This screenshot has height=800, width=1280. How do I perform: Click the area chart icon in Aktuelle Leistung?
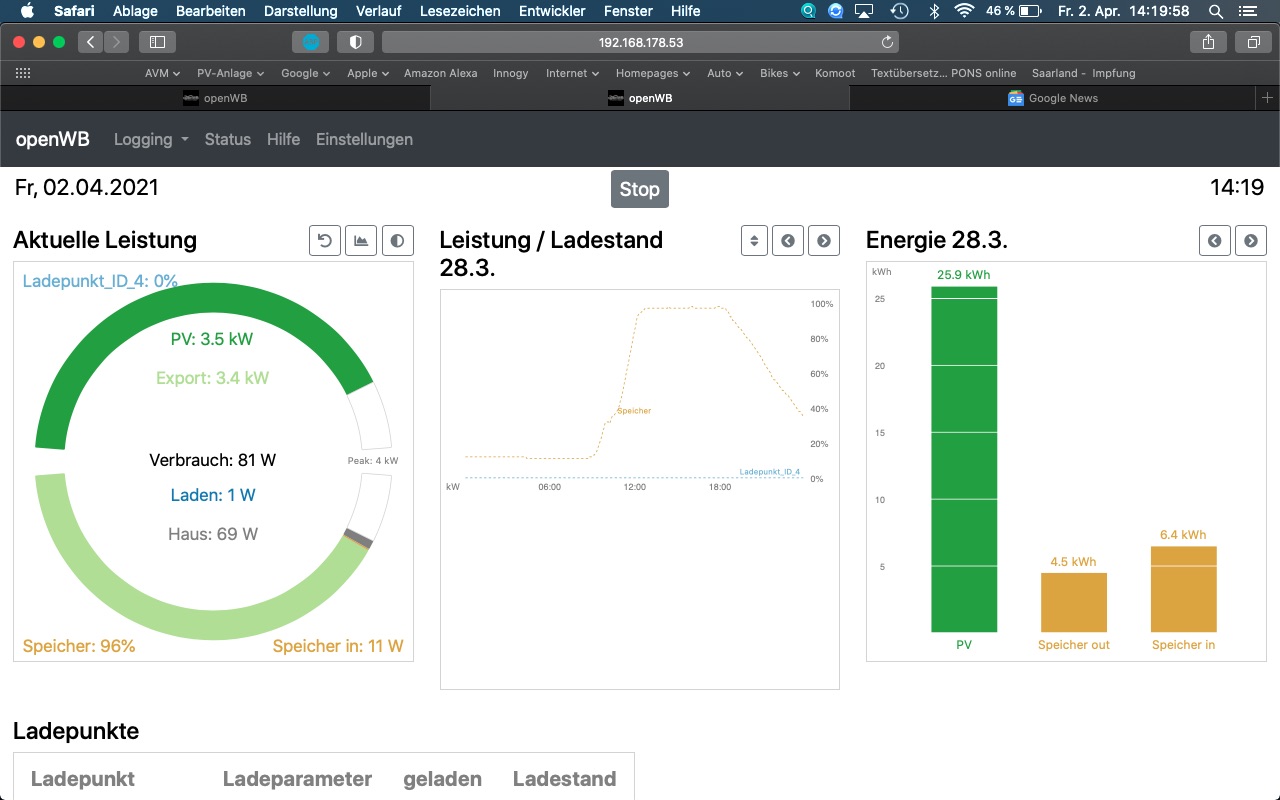pos(361,241)
